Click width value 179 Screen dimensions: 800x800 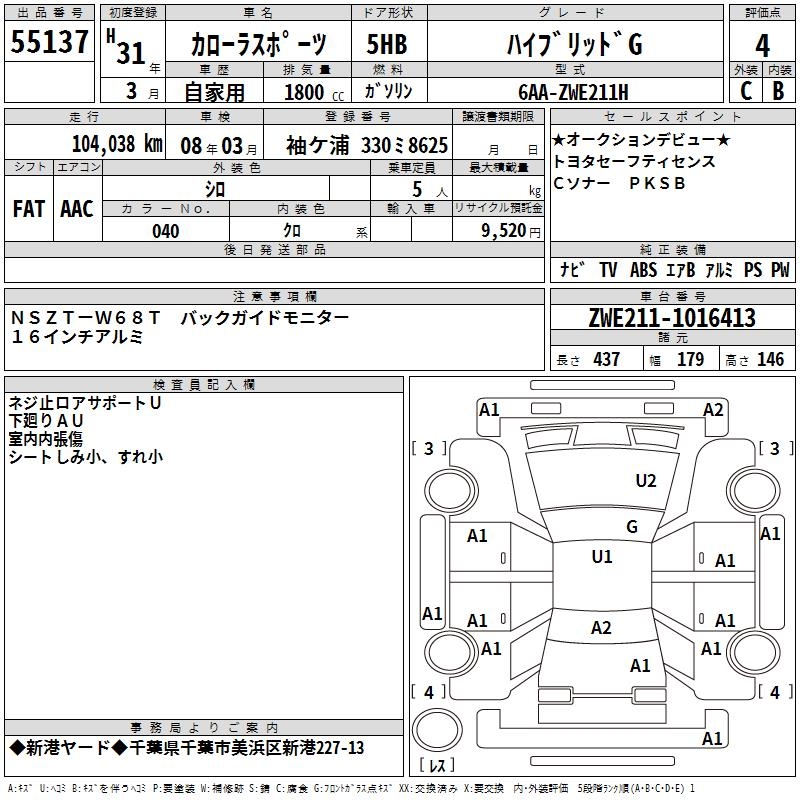point(690,359)
